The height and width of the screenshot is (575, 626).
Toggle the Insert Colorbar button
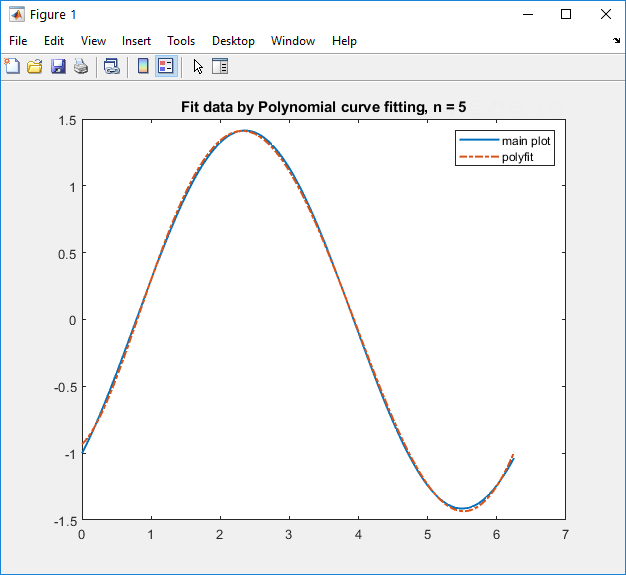(143, 67)
